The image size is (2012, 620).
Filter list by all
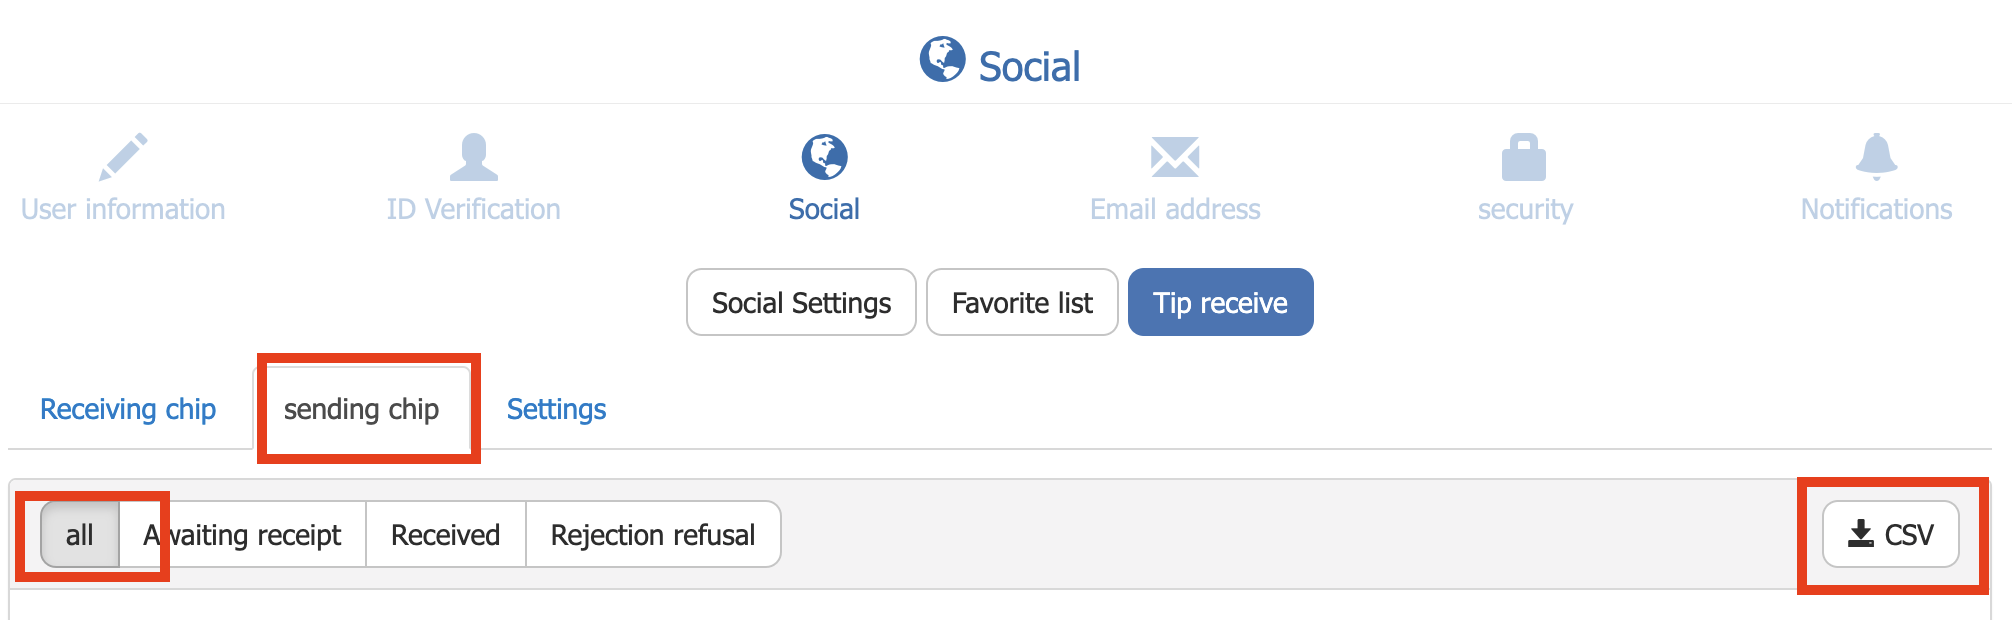point(80,535)
